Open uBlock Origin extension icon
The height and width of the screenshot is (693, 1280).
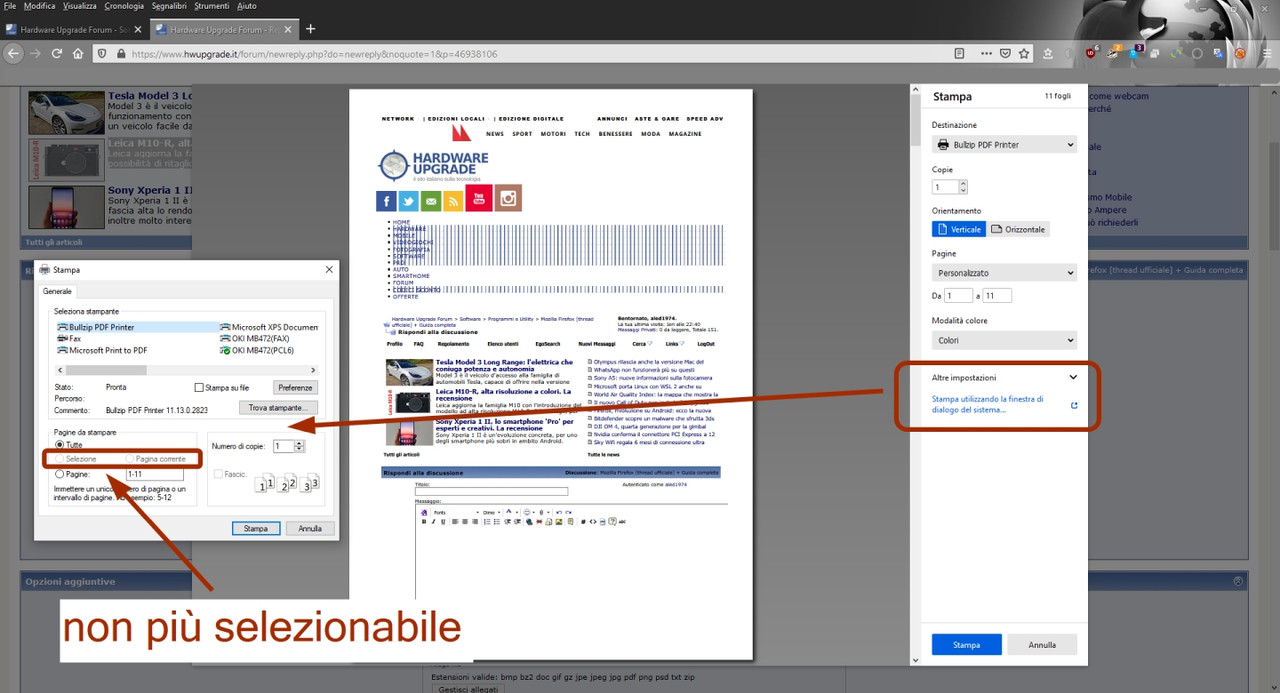click(1091, 53)
